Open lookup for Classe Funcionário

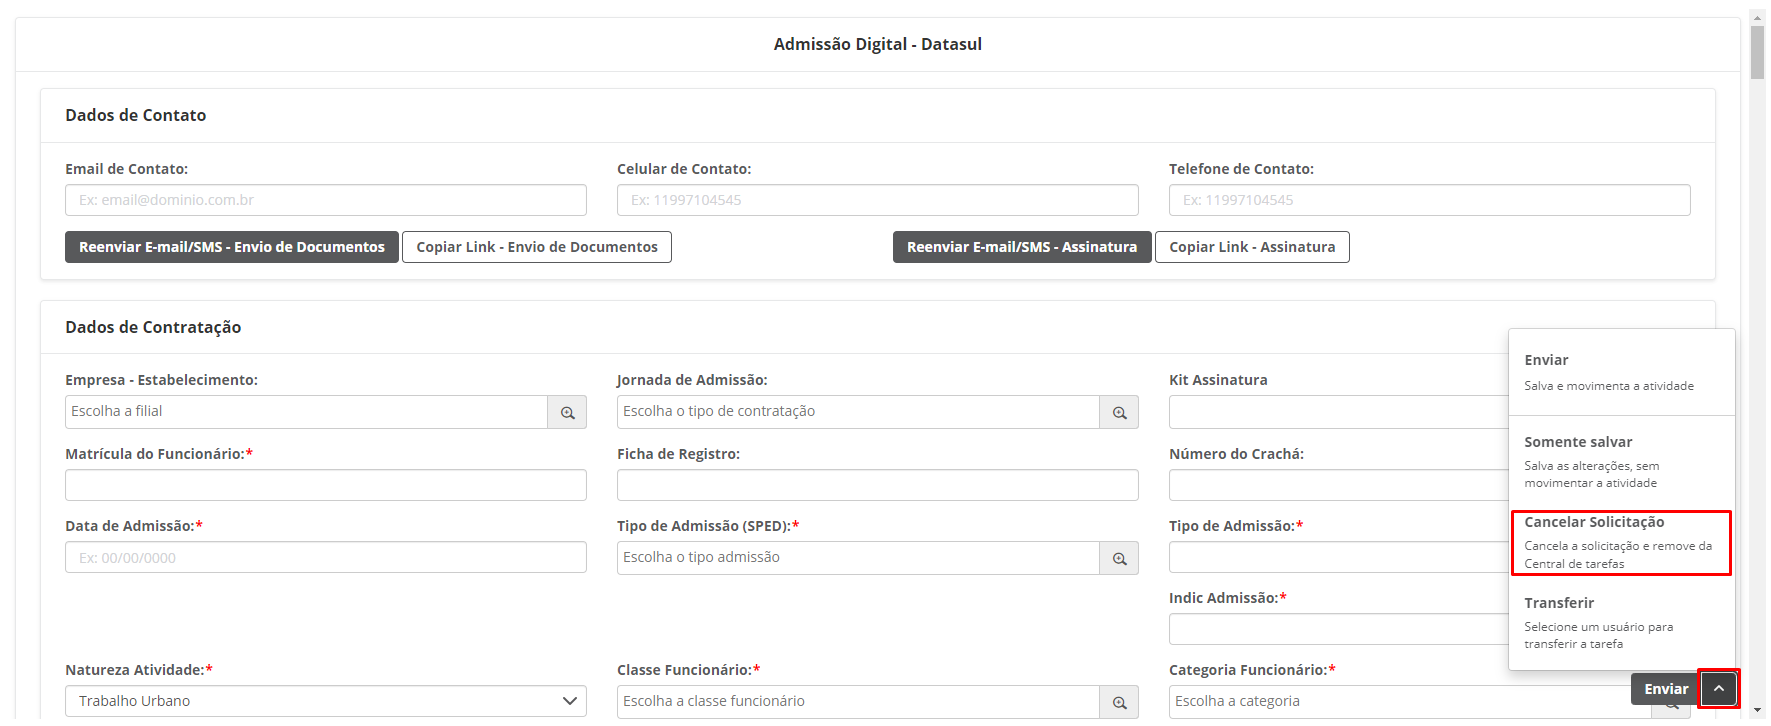pos(1119,702)
